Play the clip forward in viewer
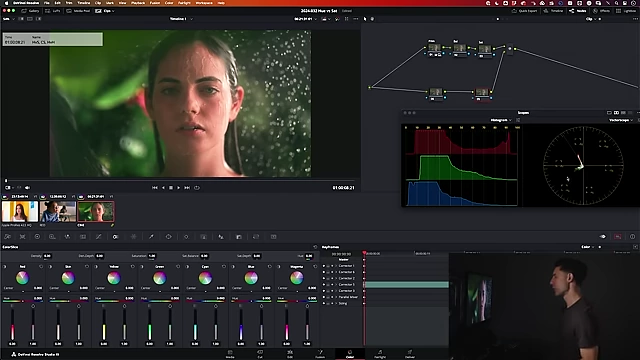Image resolution: width=640 pixels, height=360 pixels. pos(178,188)
